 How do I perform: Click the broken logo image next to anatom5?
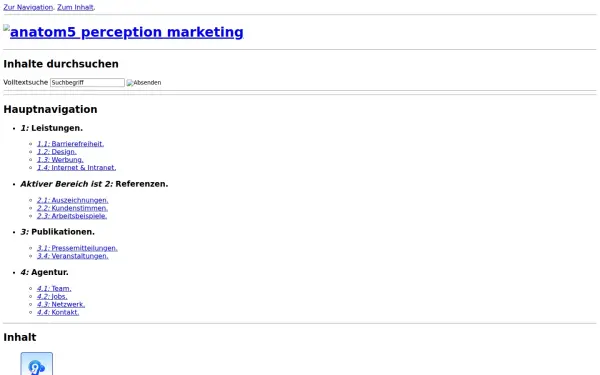coord(7,28)
